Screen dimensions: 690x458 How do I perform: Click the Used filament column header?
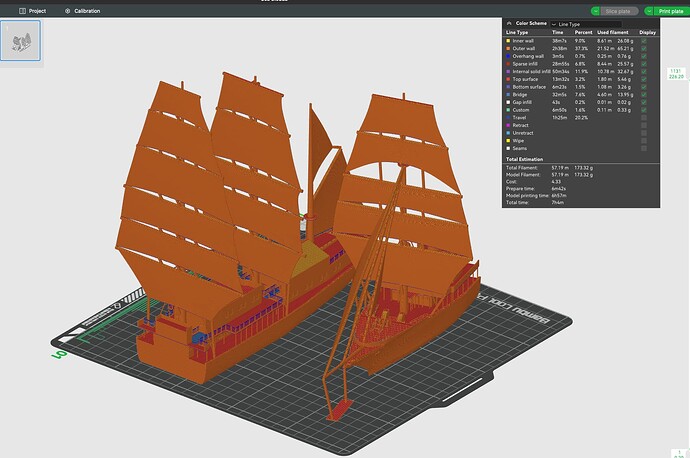click(613, 33)
